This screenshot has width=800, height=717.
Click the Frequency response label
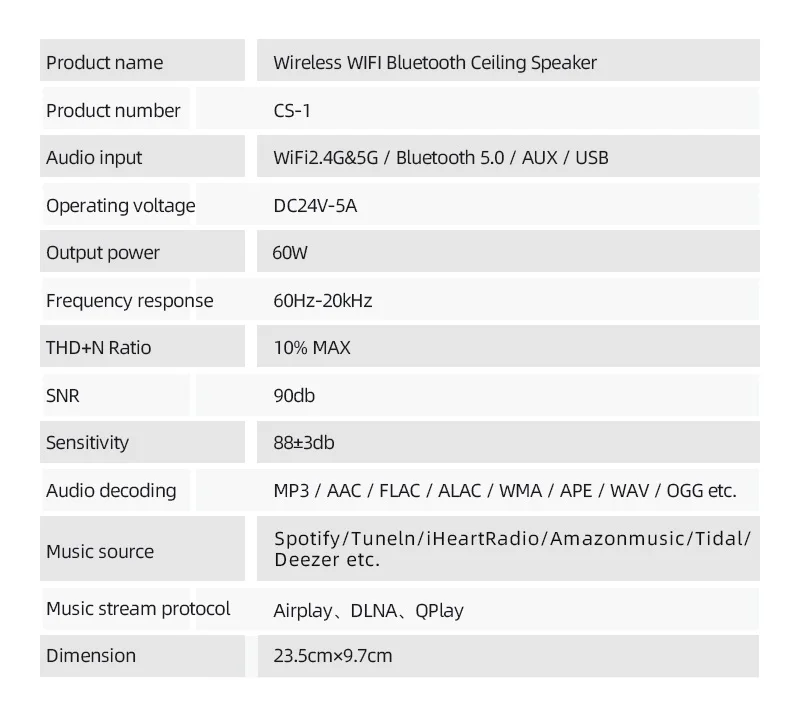[x=129, y=300]
